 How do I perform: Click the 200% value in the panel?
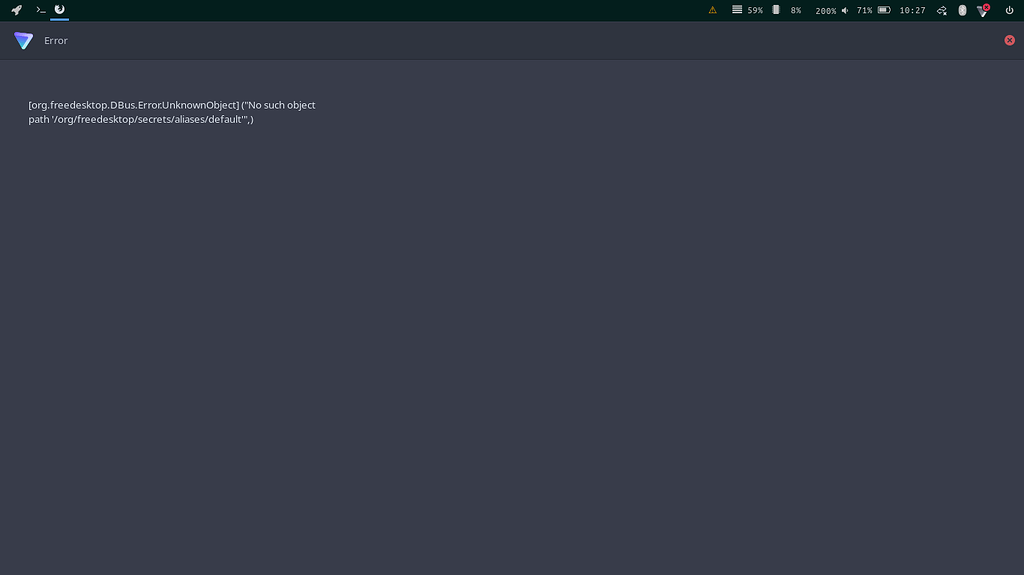point(825,10)
